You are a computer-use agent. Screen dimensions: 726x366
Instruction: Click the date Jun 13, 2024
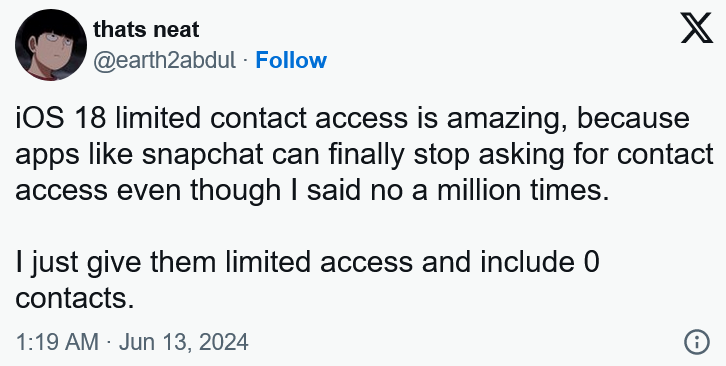tap(183, 342)
